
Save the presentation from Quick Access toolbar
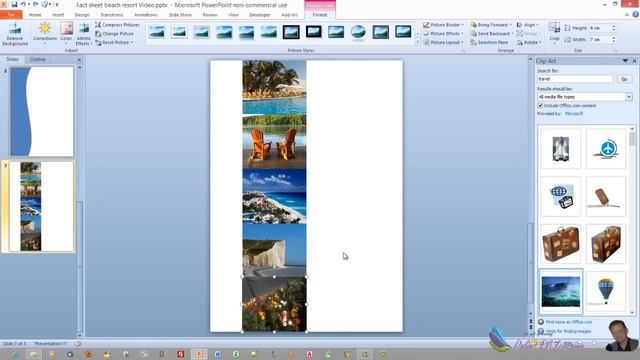coord(14,4)
